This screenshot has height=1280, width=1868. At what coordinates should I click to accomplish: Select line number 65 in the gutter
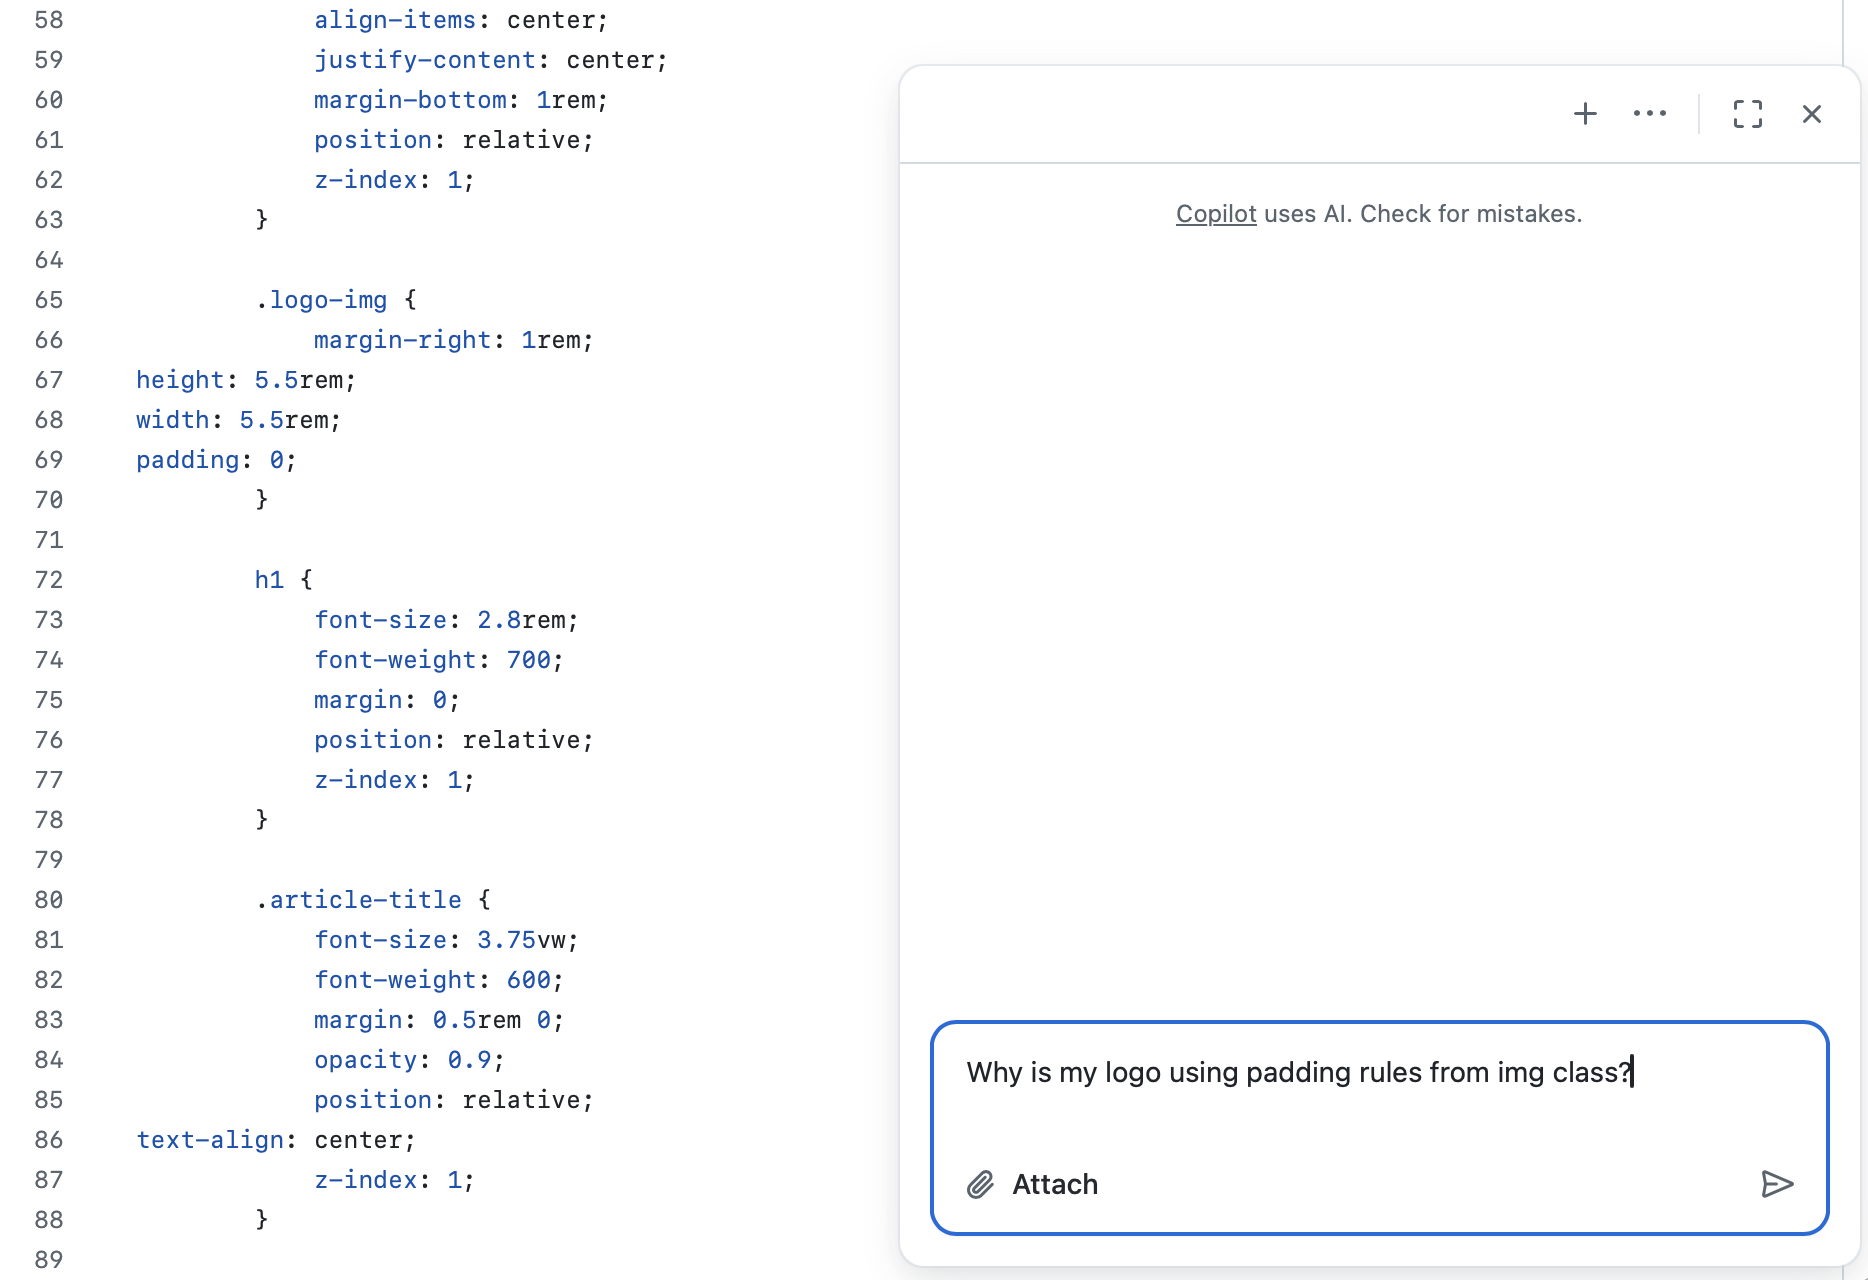click(x=49, y=300)
